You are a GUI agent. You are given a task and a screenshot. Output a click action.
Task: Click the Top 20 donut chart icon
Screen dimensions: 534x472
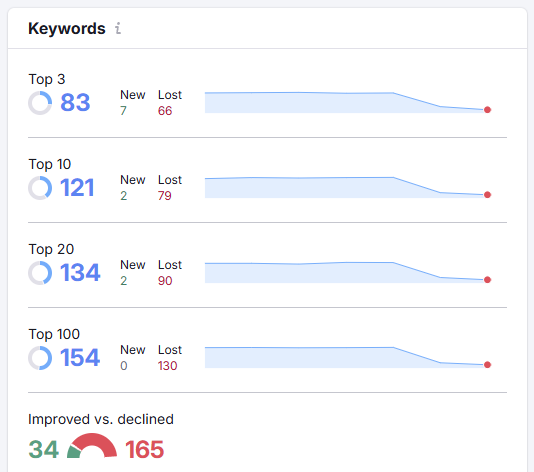[x=40, y=273]
